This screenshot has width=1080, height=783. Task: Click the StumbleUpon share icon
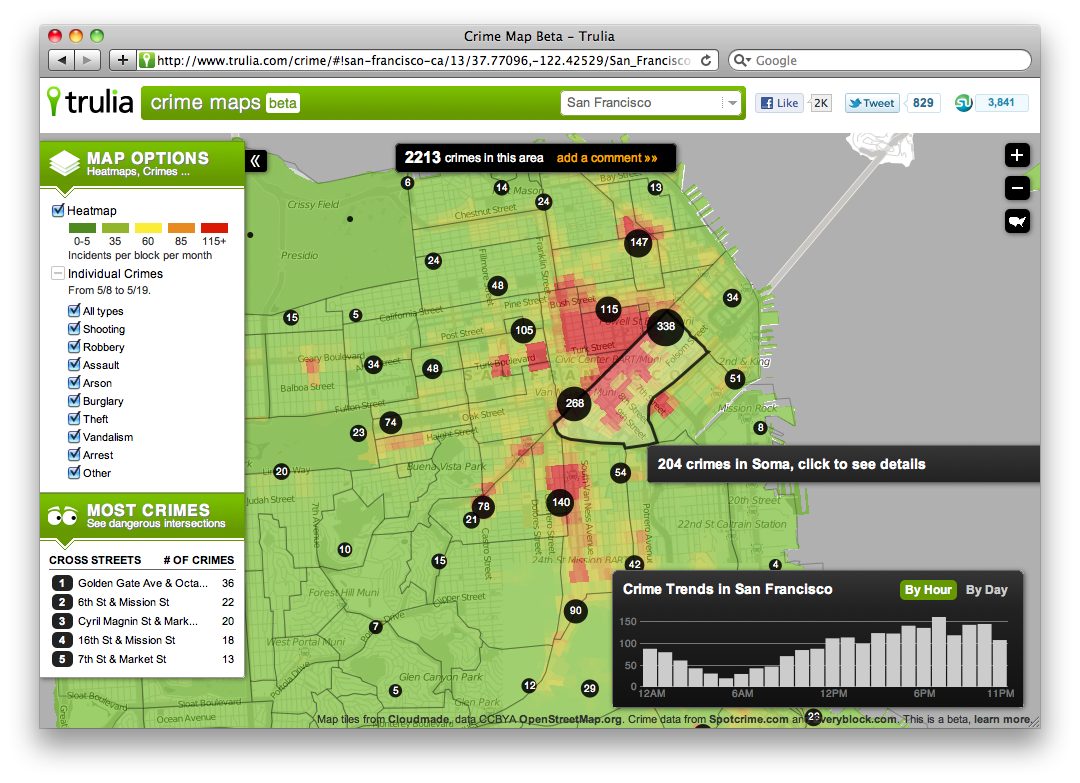click(x=962, y=102)
